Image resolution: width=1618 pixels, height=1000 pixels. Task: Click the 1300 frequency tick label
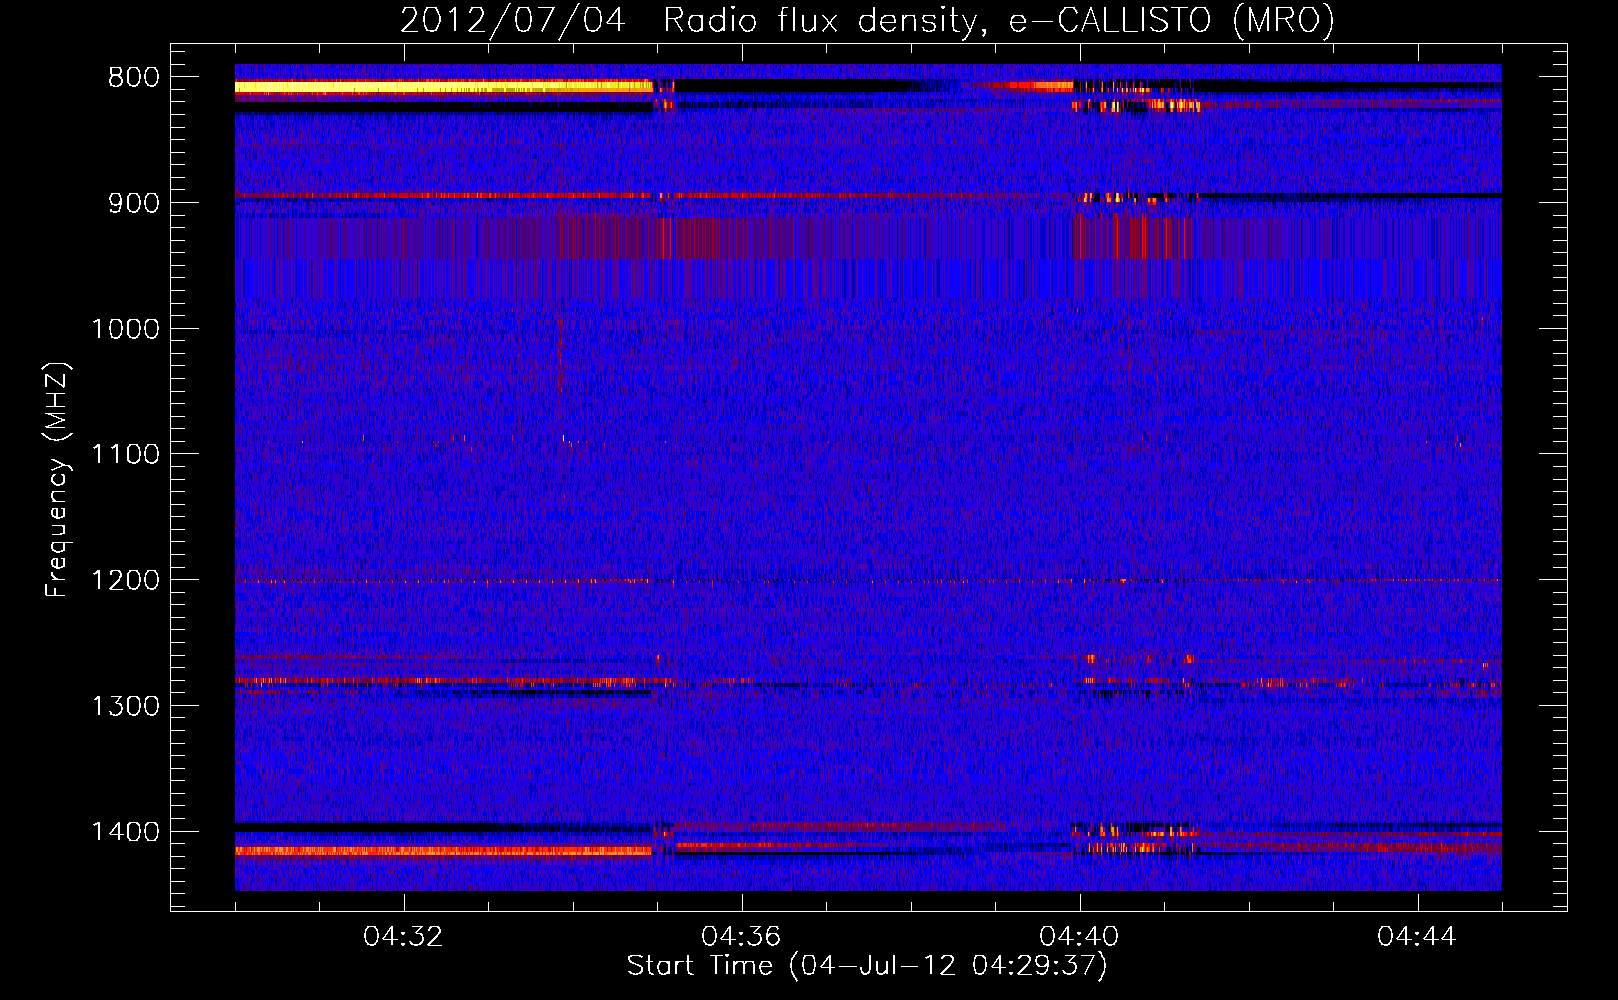click(x=125, y=706)
